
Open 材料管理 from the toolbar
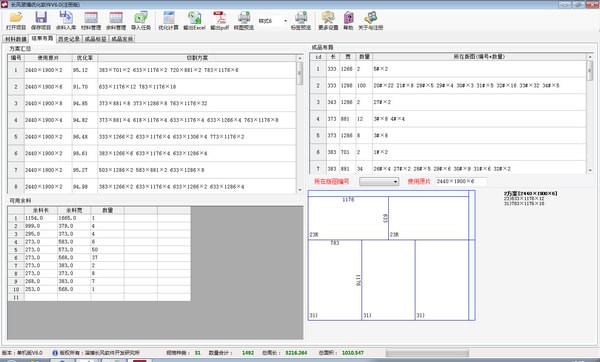[x=91, y=21]
